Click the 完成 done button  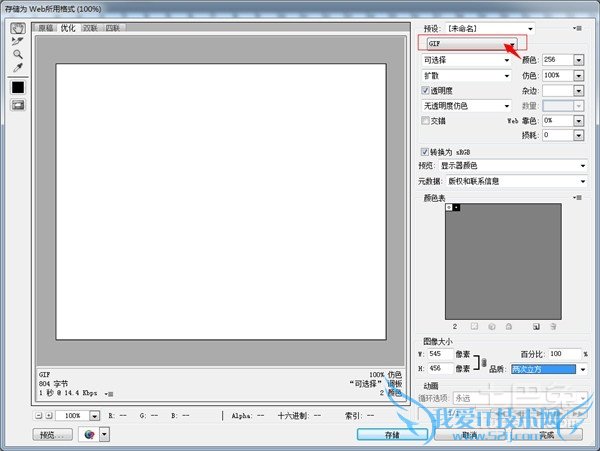click(x=547, y=435)
